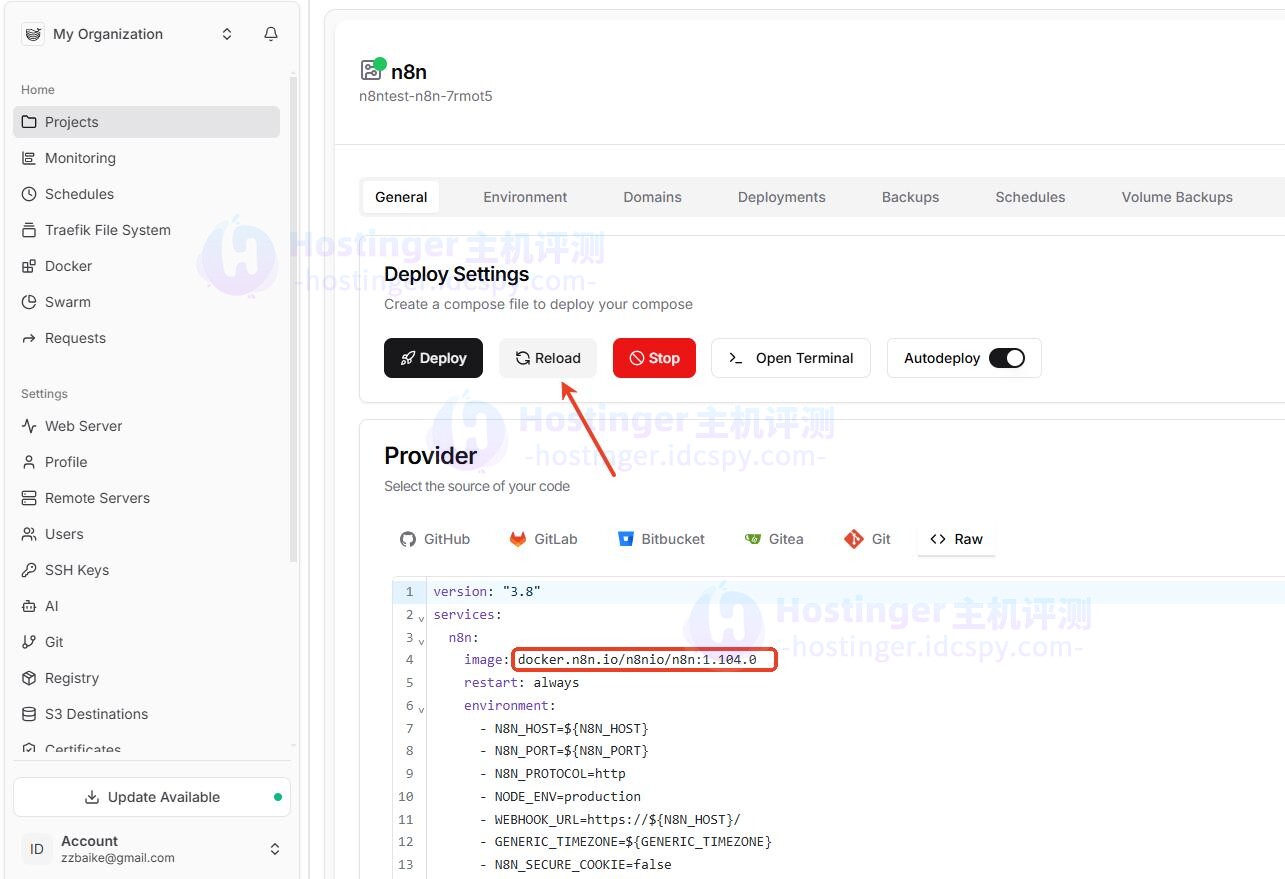The image size is (1285, 879).
Task: Click the red Stop button
Action: click(654, 358)
